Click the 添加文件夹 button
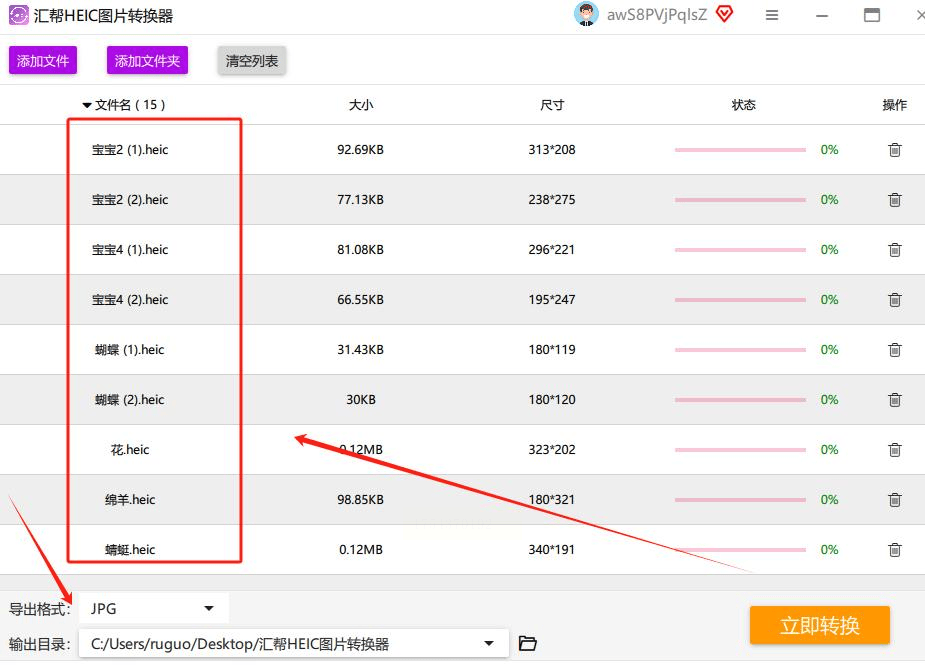The height and width of the screenshot is (665, 925). 146,60
